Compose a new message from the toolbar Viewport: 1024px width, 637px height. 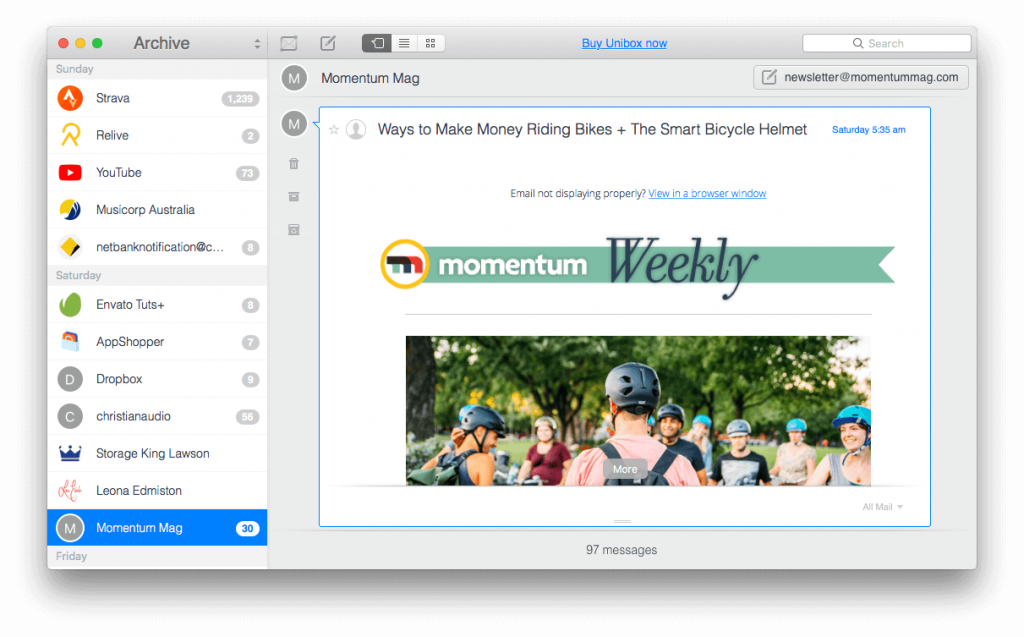pyautogui.click(x=327, y=43)
